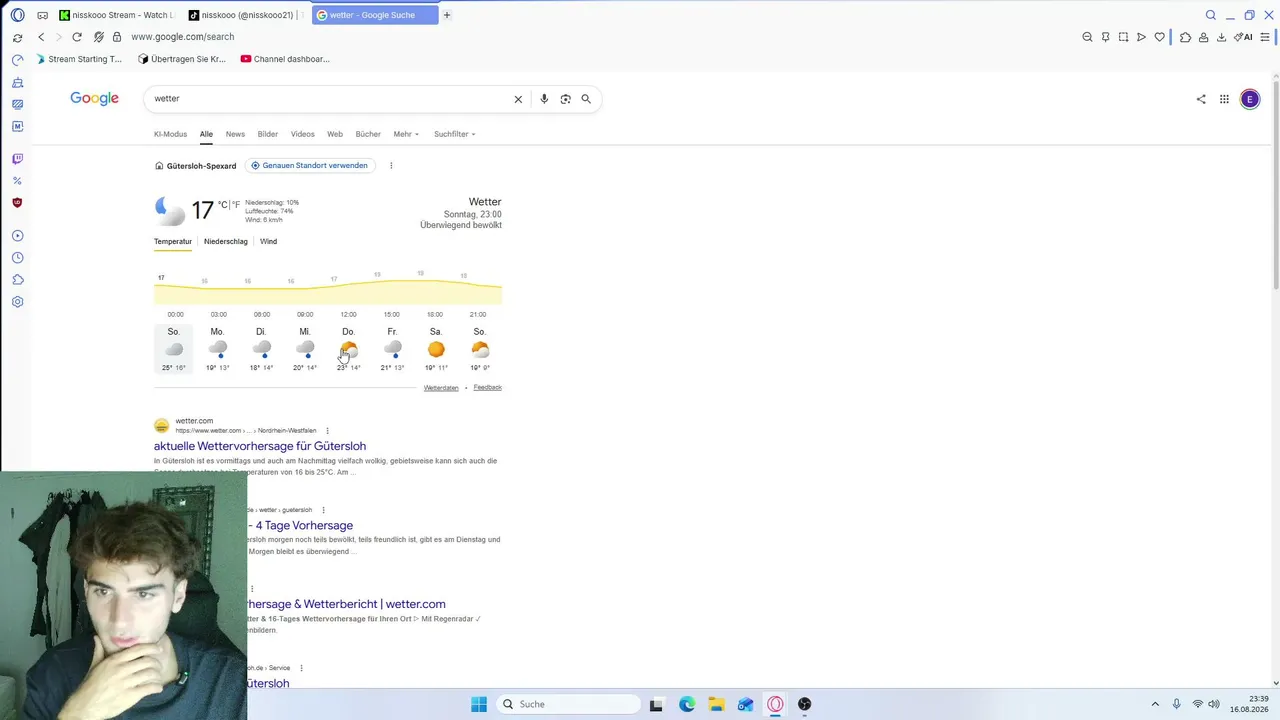Screen dimensions: 1280x720
Task: Open more options for wetter.com result
Action: [x=327, y=431]
